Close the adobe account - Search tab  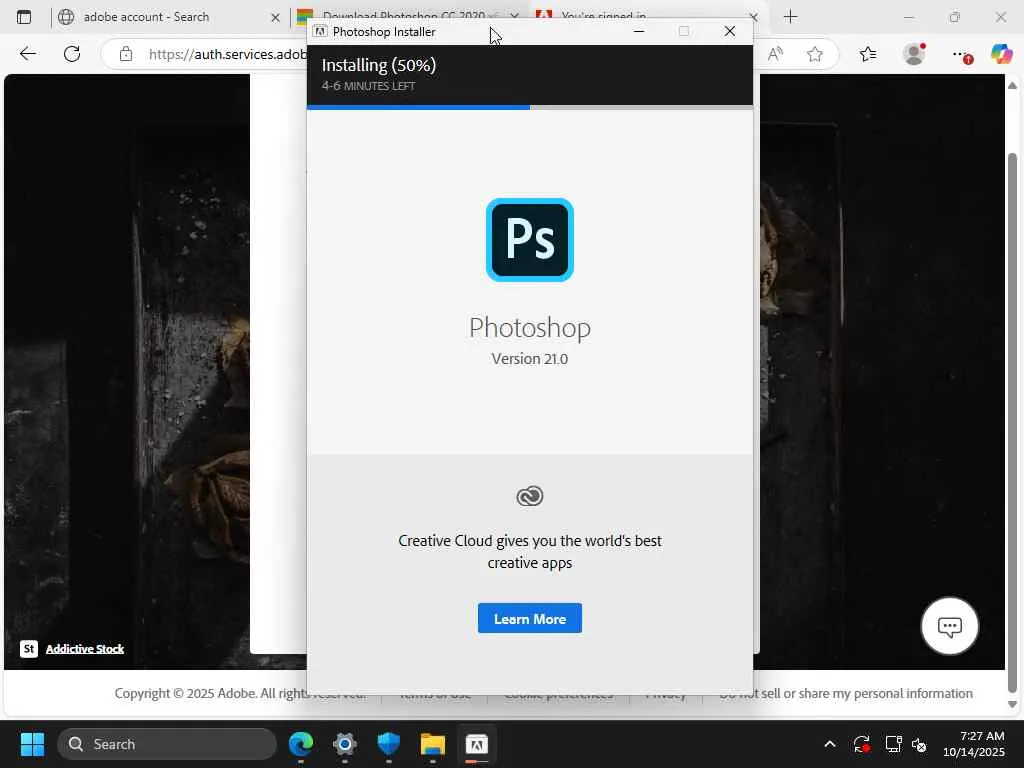276,18
